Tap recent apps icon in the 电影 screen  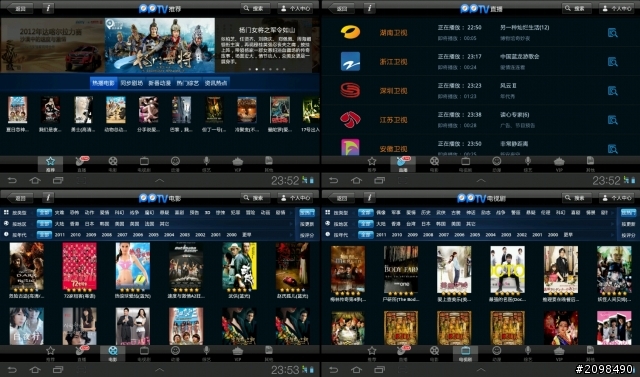(x=58, y=370)
